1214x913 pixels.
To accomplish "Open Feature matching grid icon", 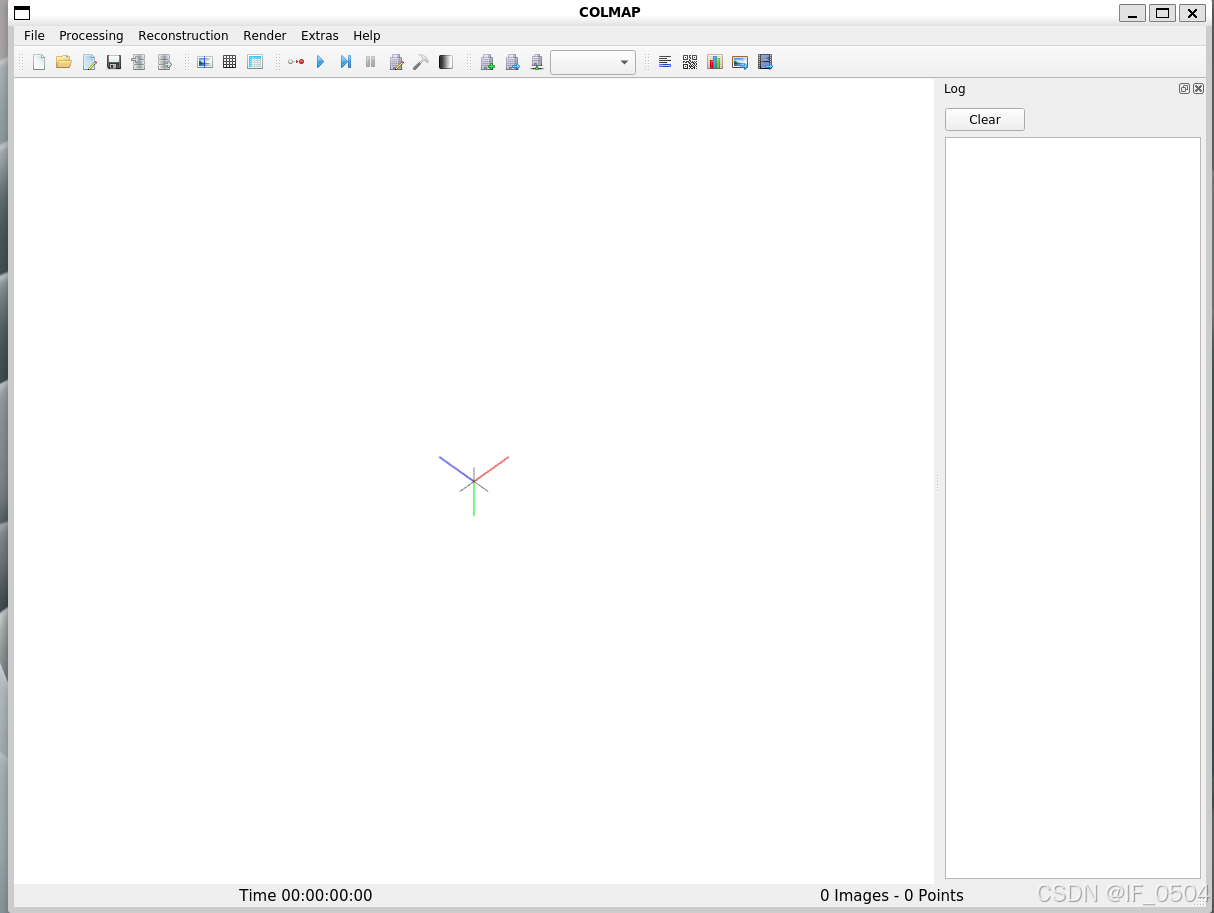I will [x=230, y=62].
